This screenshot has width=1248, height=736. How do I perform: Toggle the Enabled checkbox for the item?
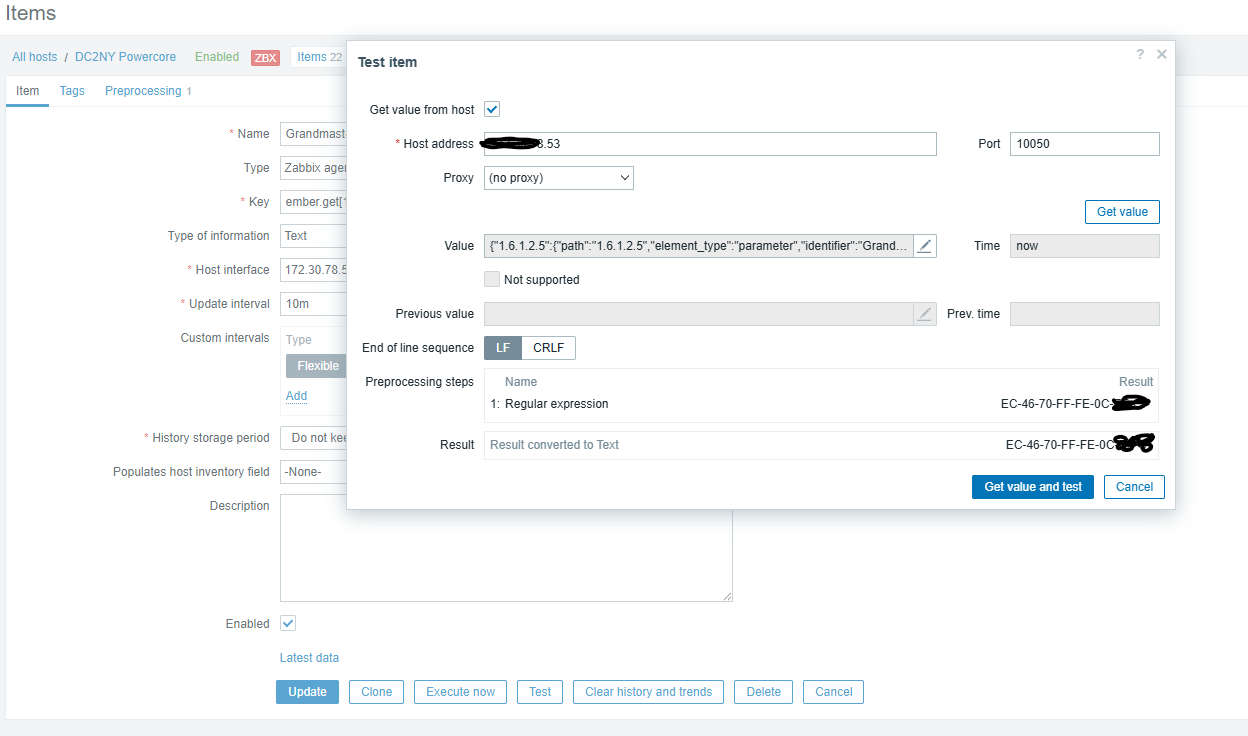pos(288,623)
